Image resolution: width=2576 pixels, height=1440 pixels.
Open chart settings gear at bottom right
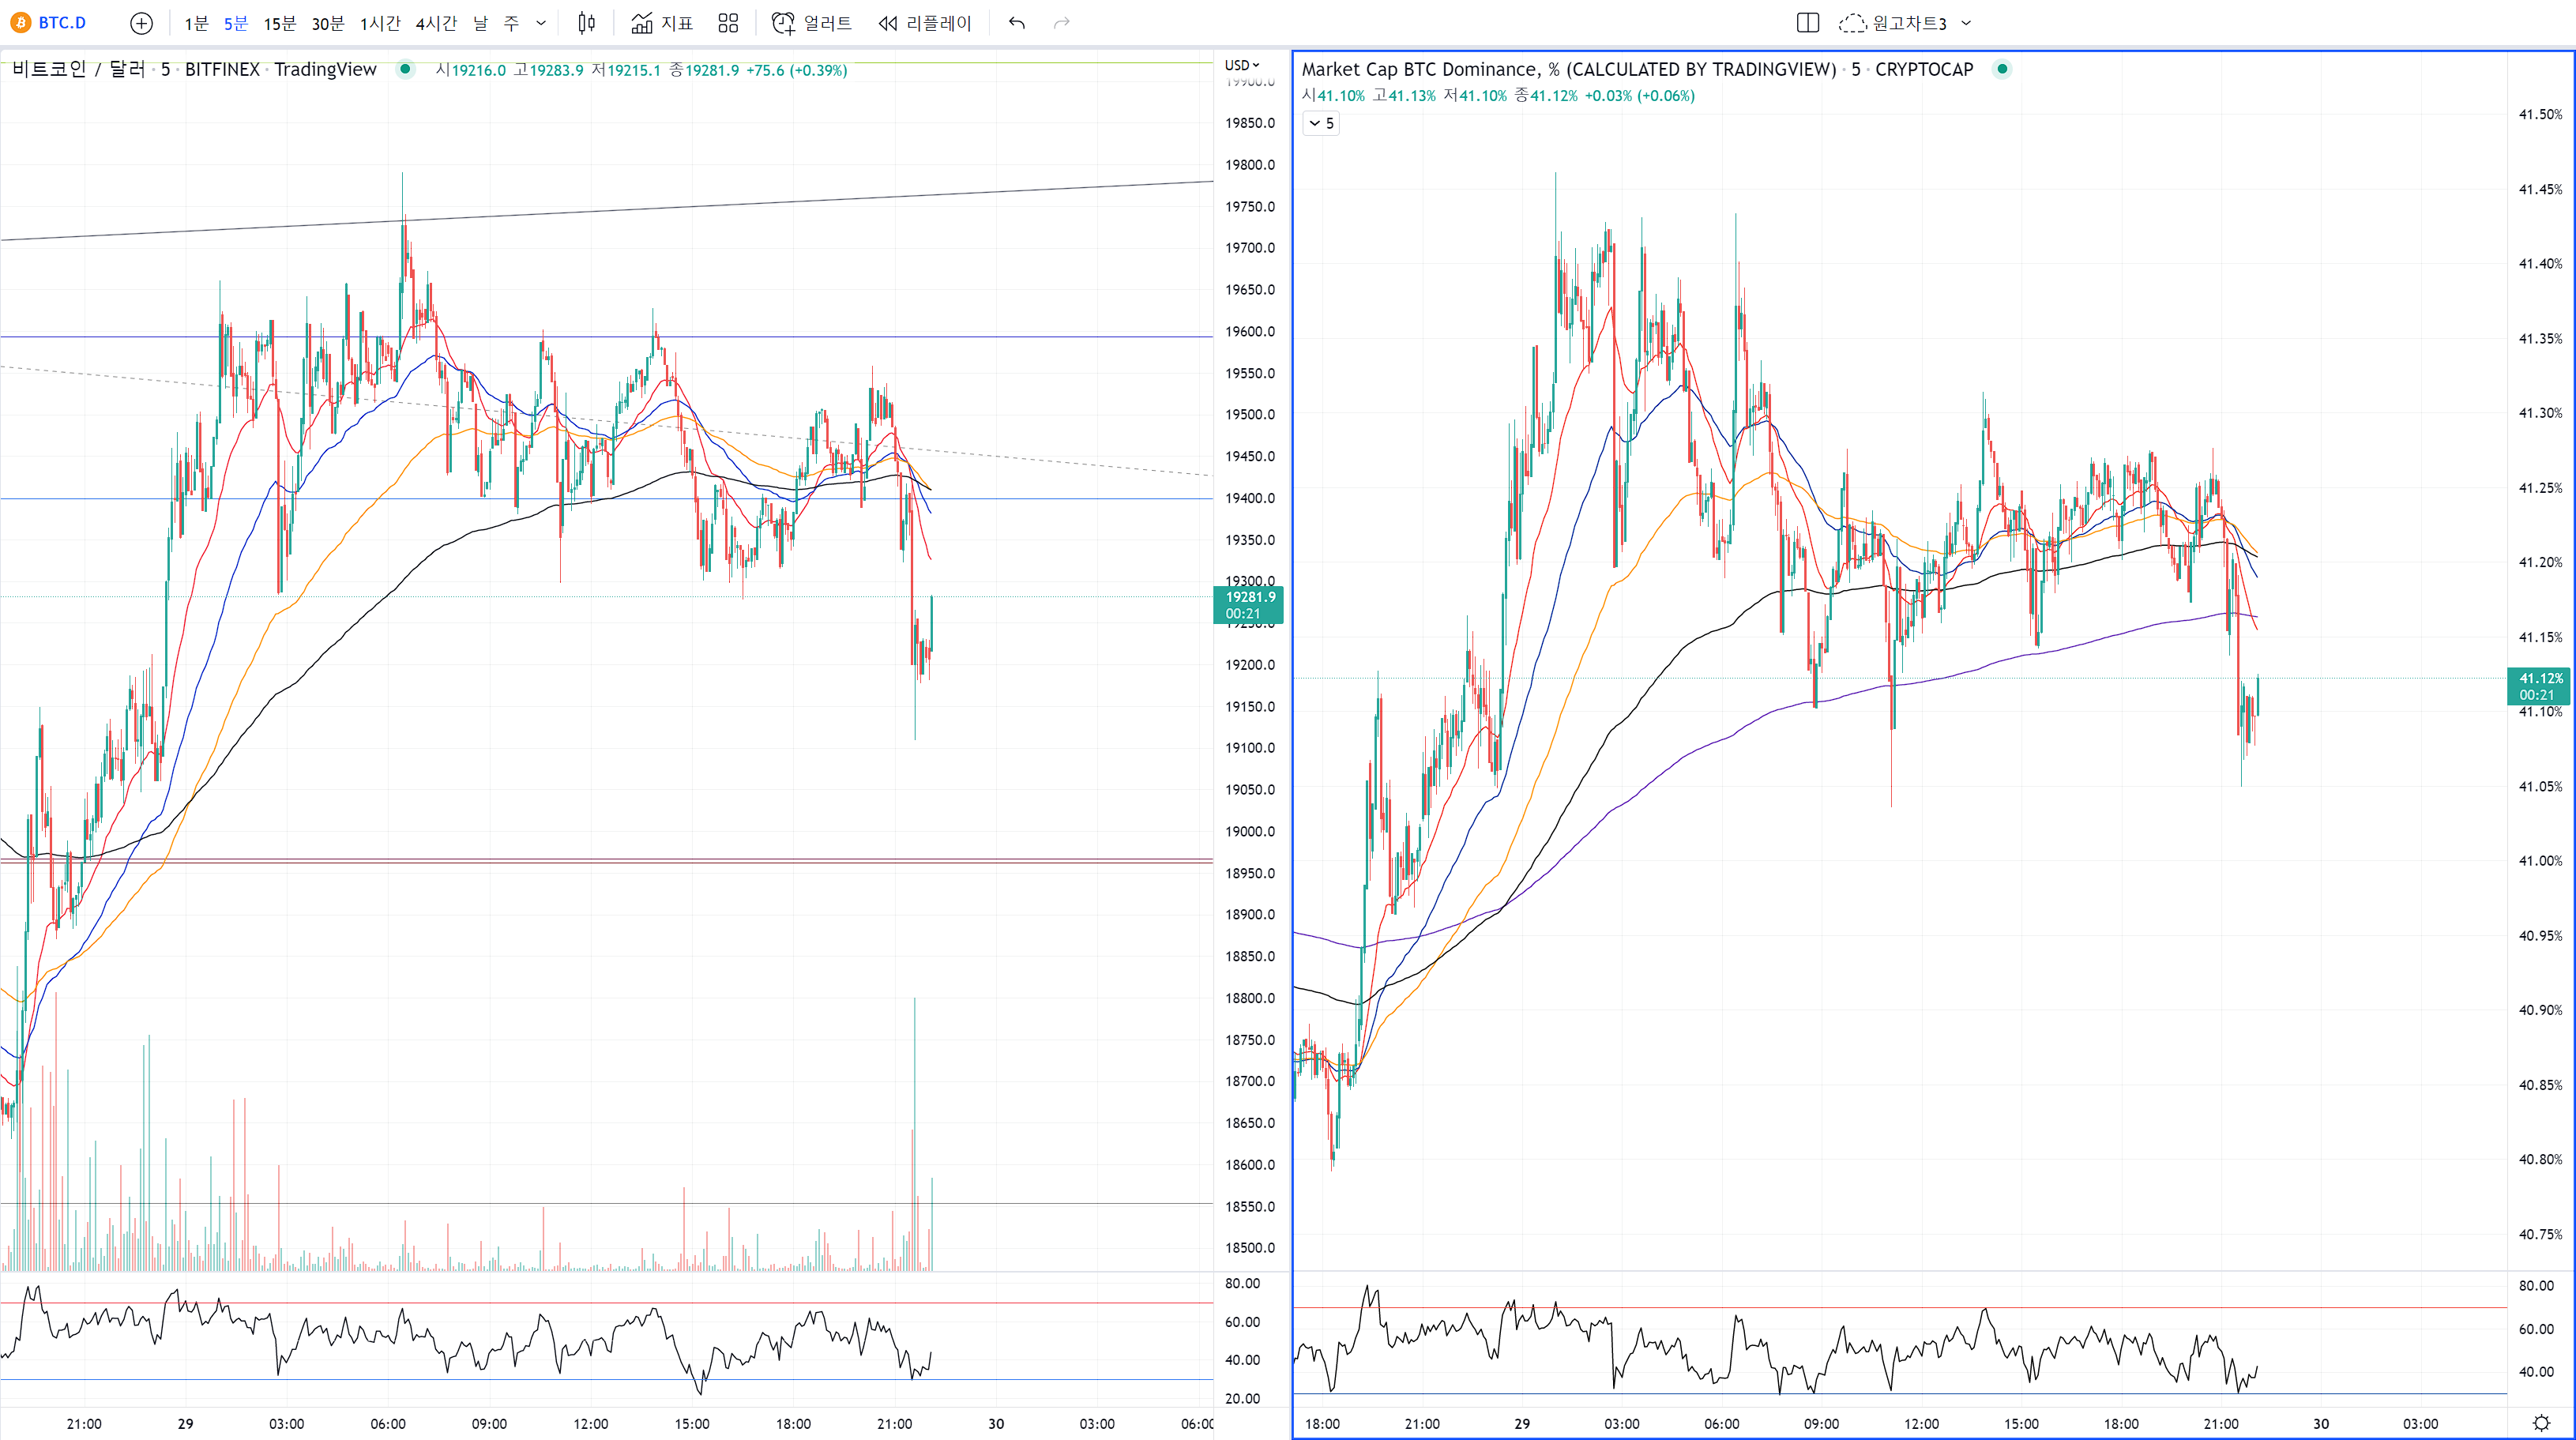(2541, 1423)
